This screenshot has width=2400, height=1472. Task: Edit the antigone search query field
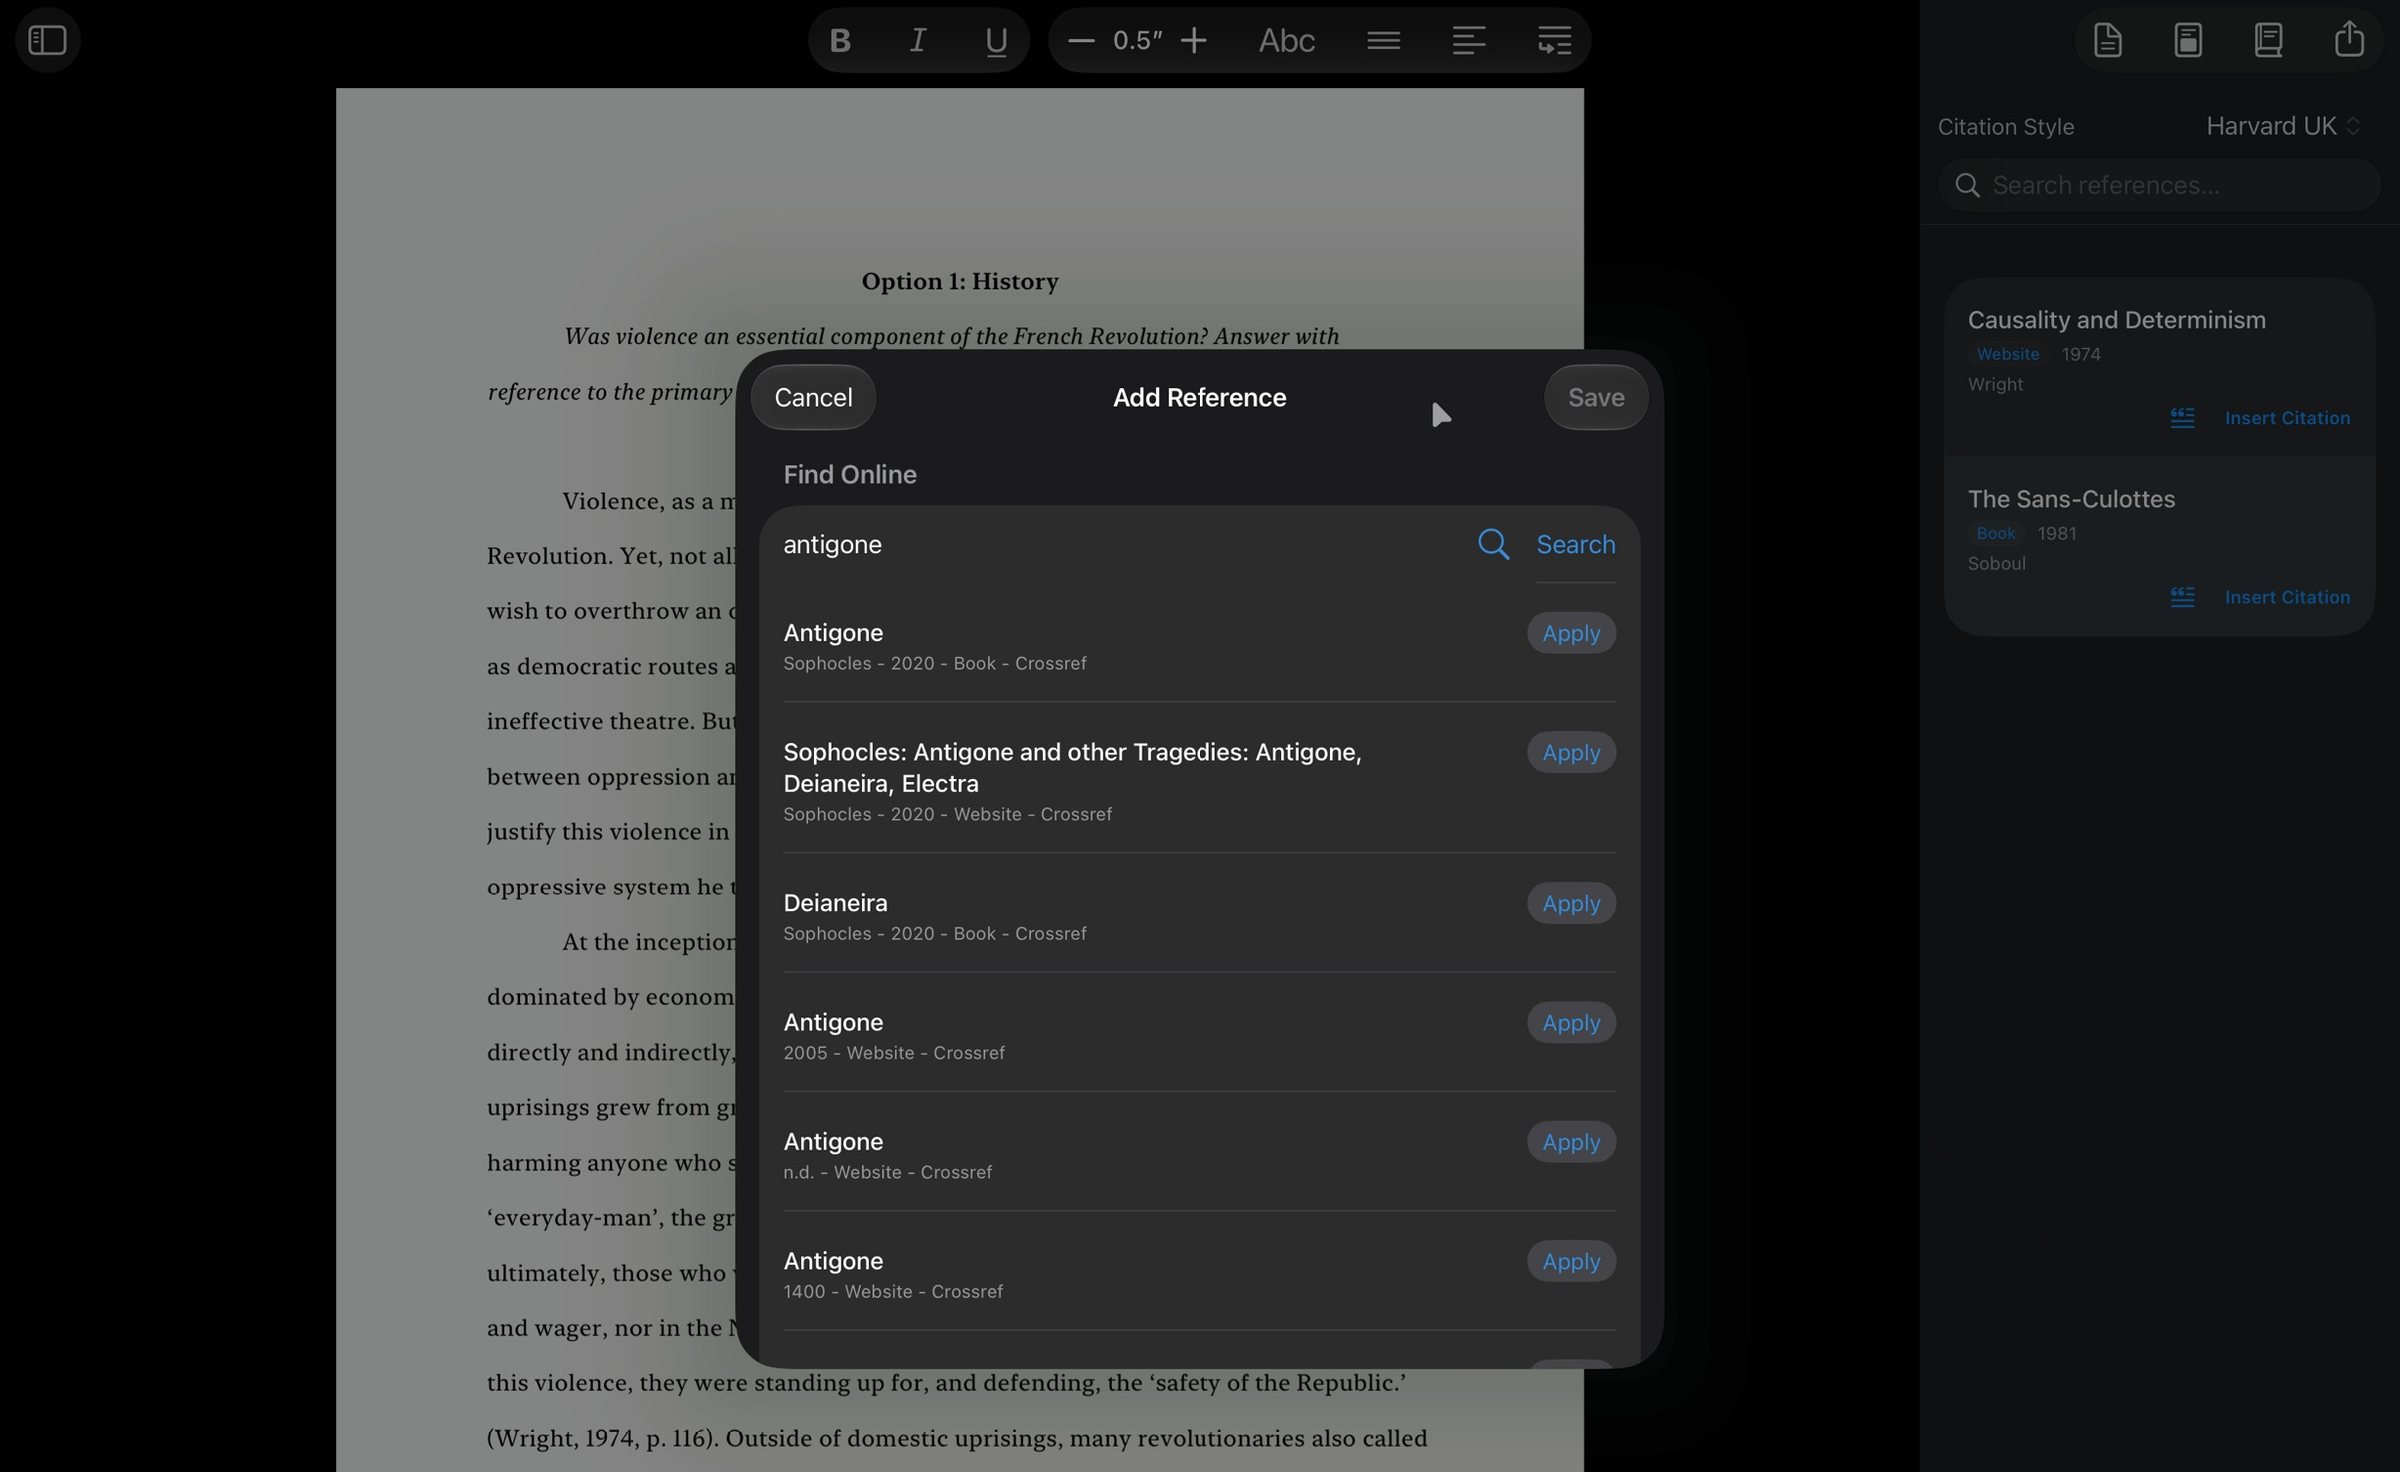1120,544
